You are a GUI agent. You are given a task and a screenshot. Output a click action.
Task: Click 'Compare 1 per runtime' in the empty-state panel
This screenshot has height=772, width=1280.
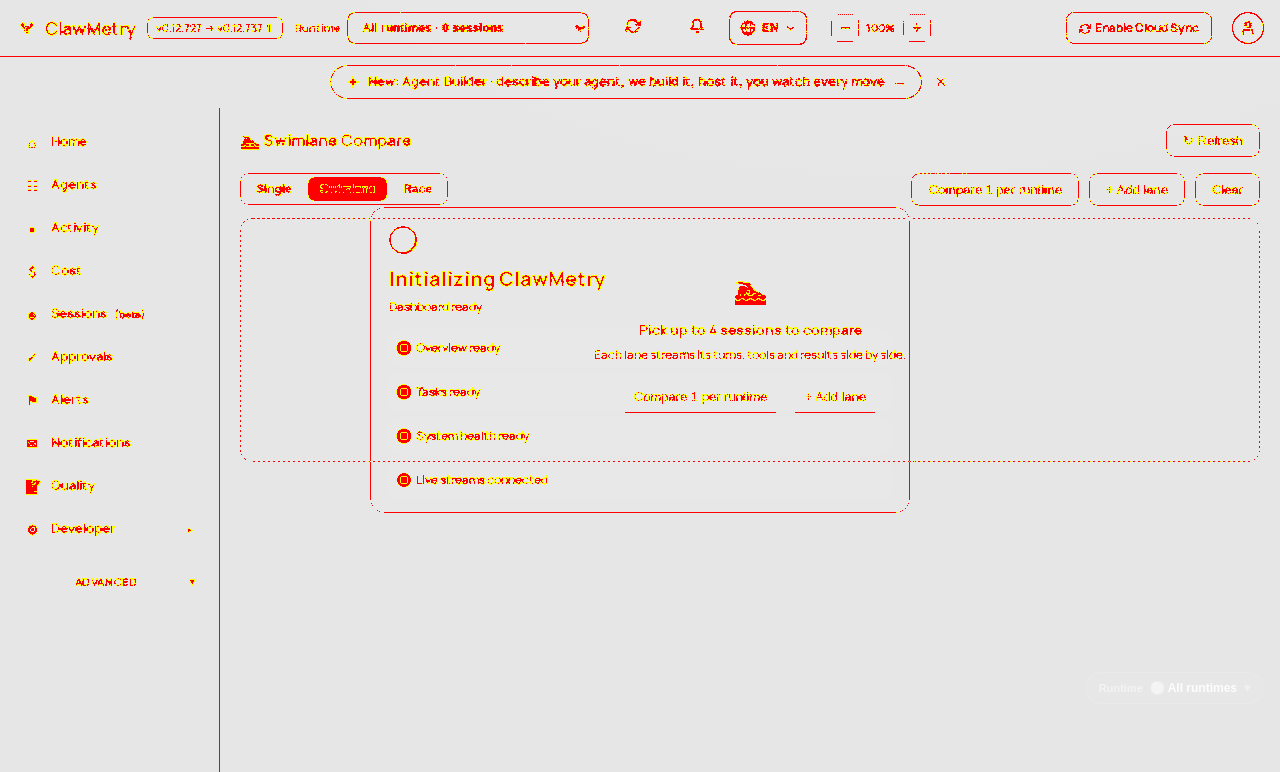coord(700,397)
